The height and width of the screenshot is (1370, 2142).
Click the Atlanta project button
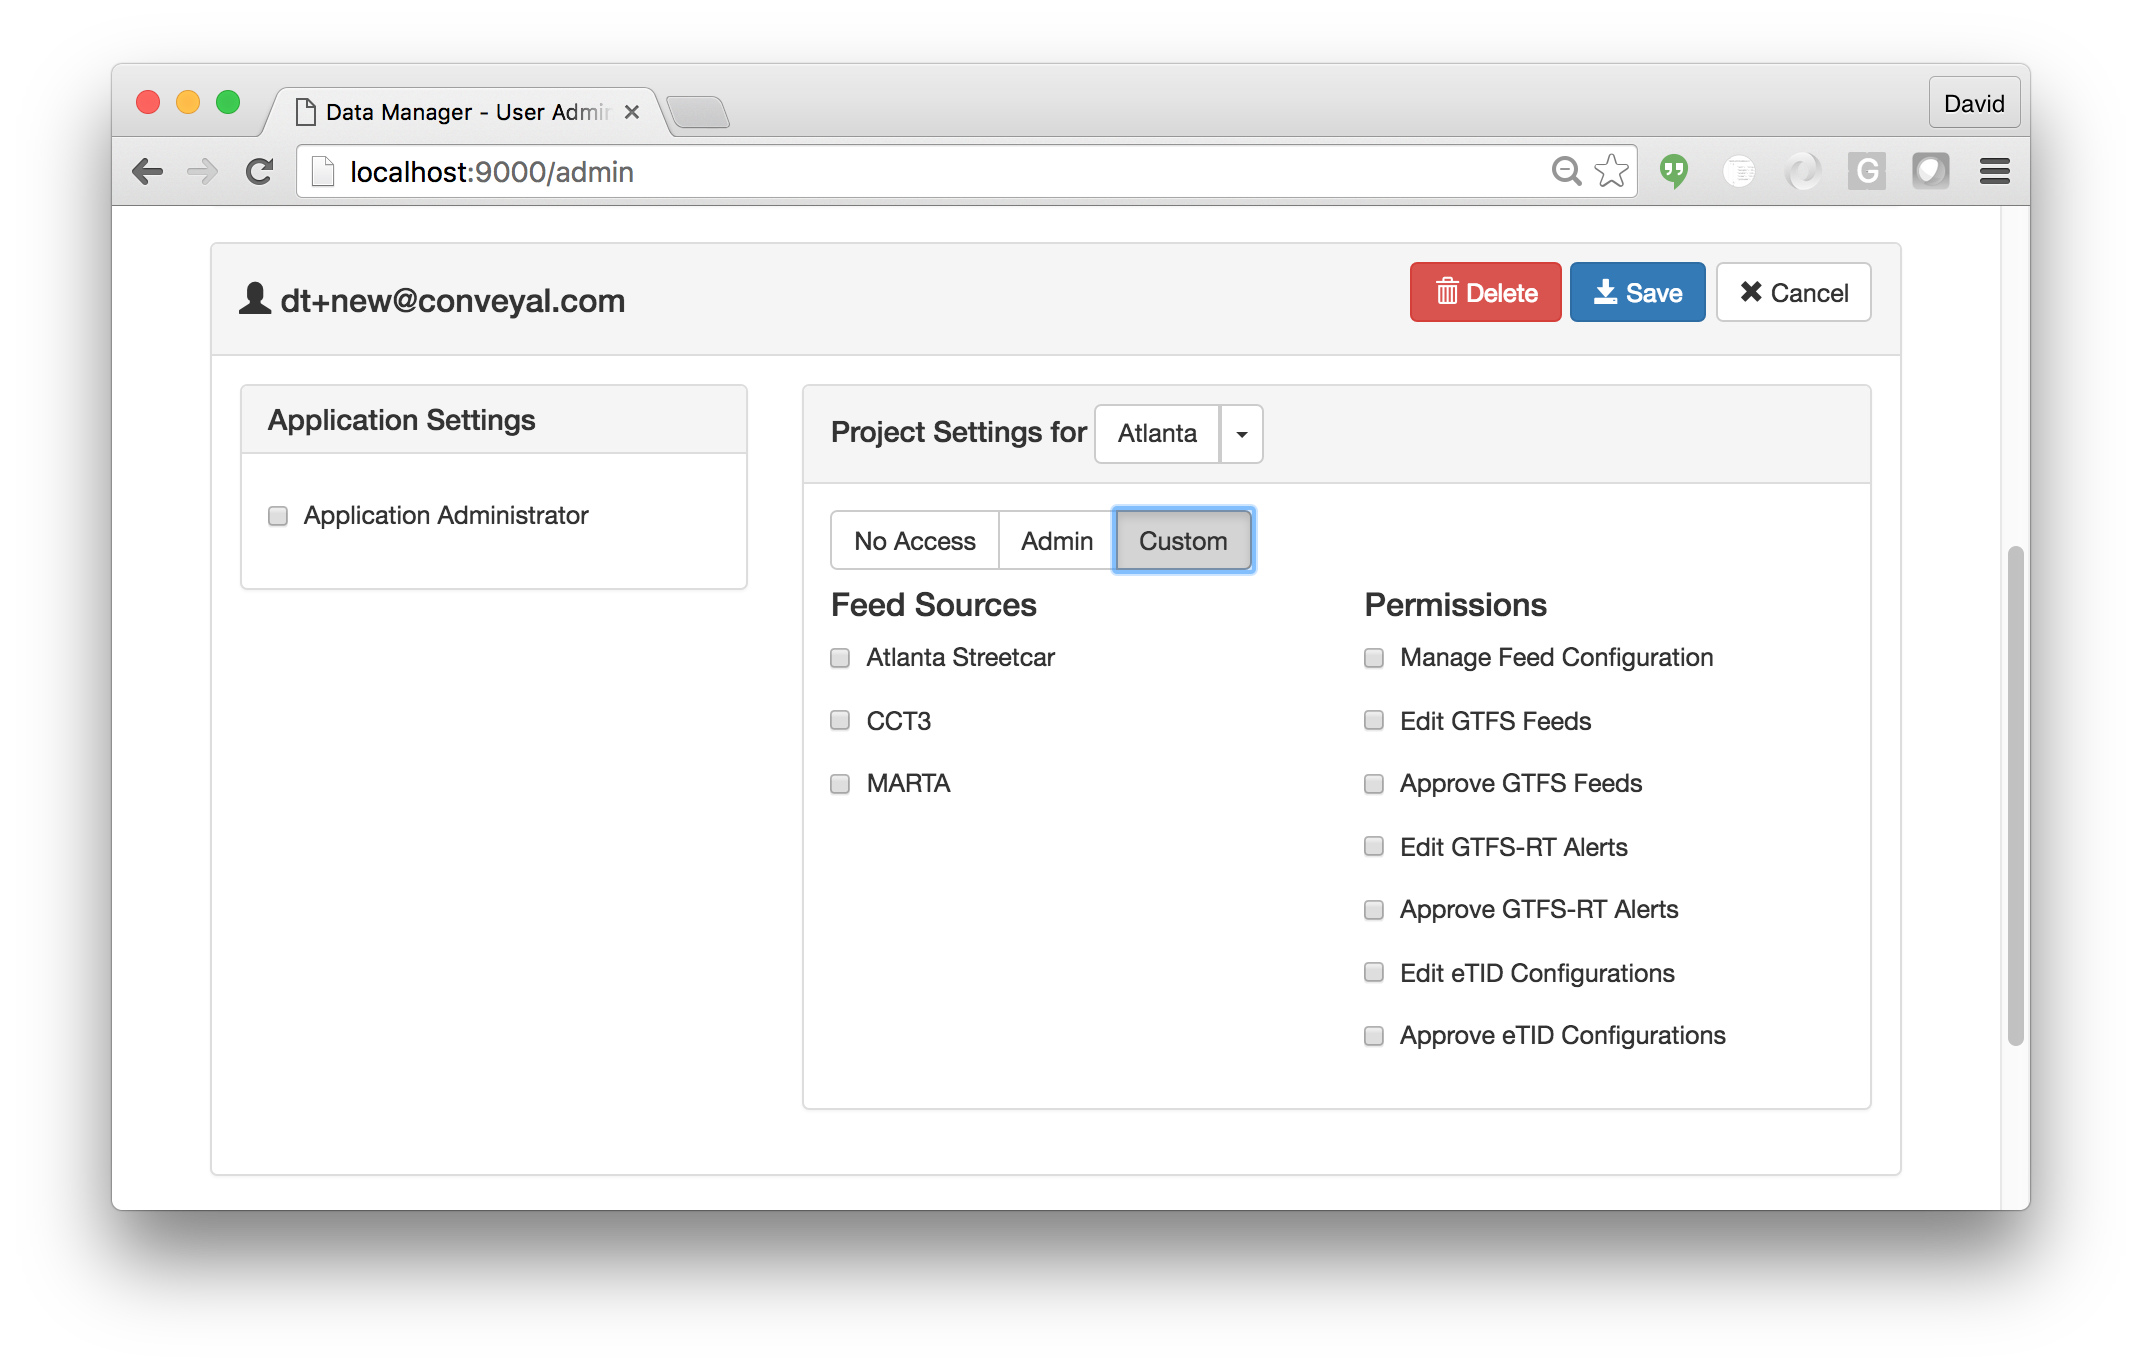click(1157, 434)
